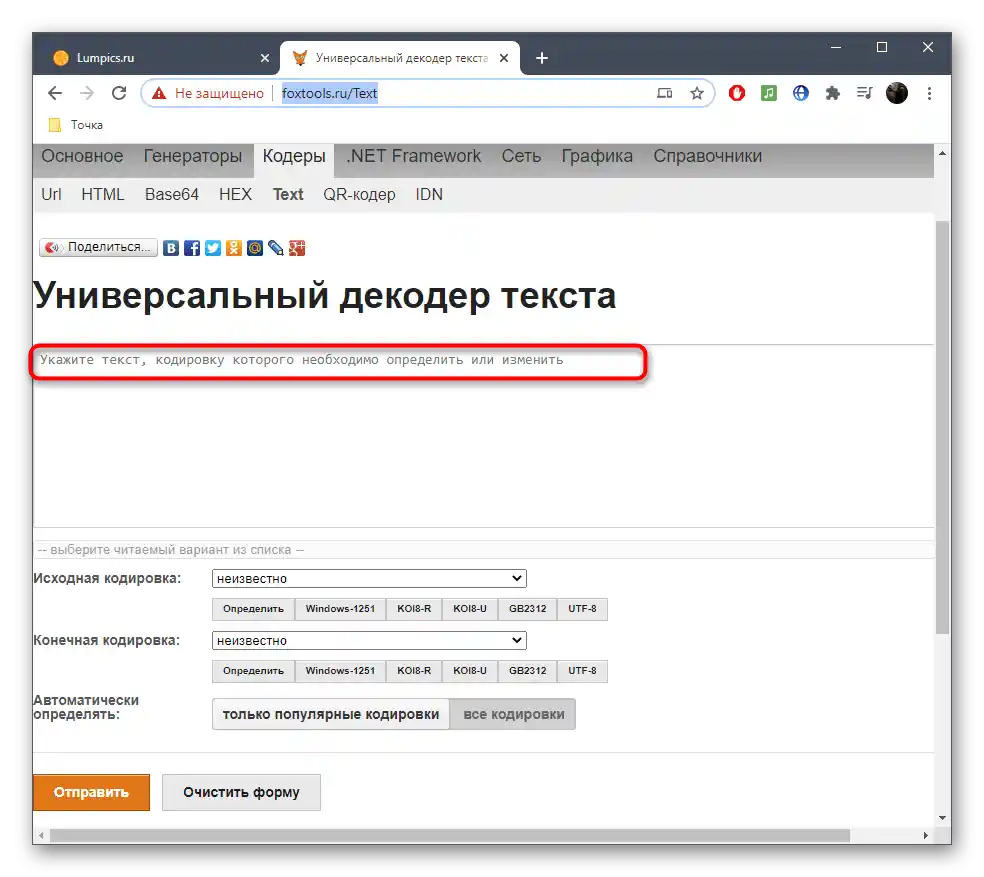984x877 pixels.
Task: Click Определить under Конечная кодировка
Action: [x=254, y=671]
